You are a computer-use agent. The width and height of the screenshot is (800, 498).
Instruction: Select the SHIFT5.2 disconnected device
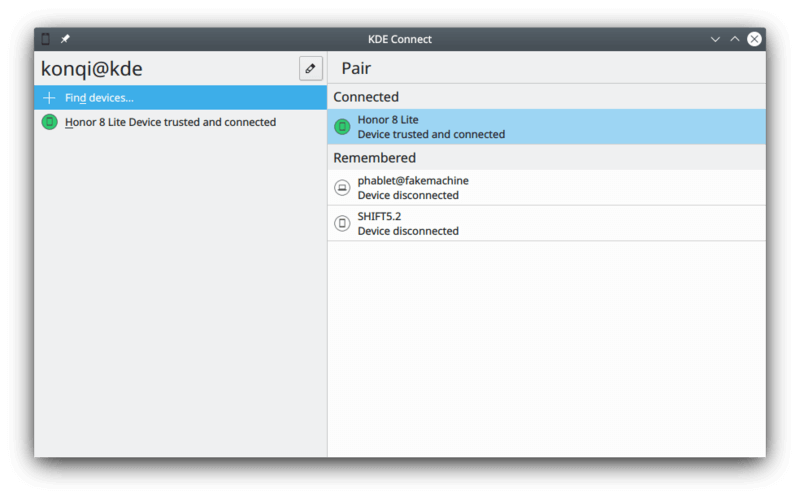[x=546, y=223]
